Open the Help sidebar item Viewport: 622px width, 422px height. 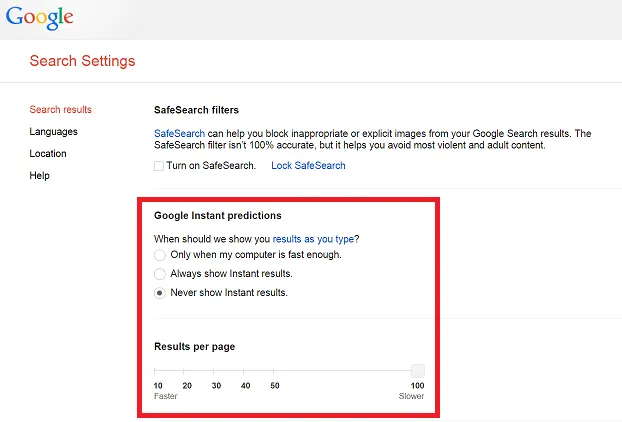(x=40, y=175)
